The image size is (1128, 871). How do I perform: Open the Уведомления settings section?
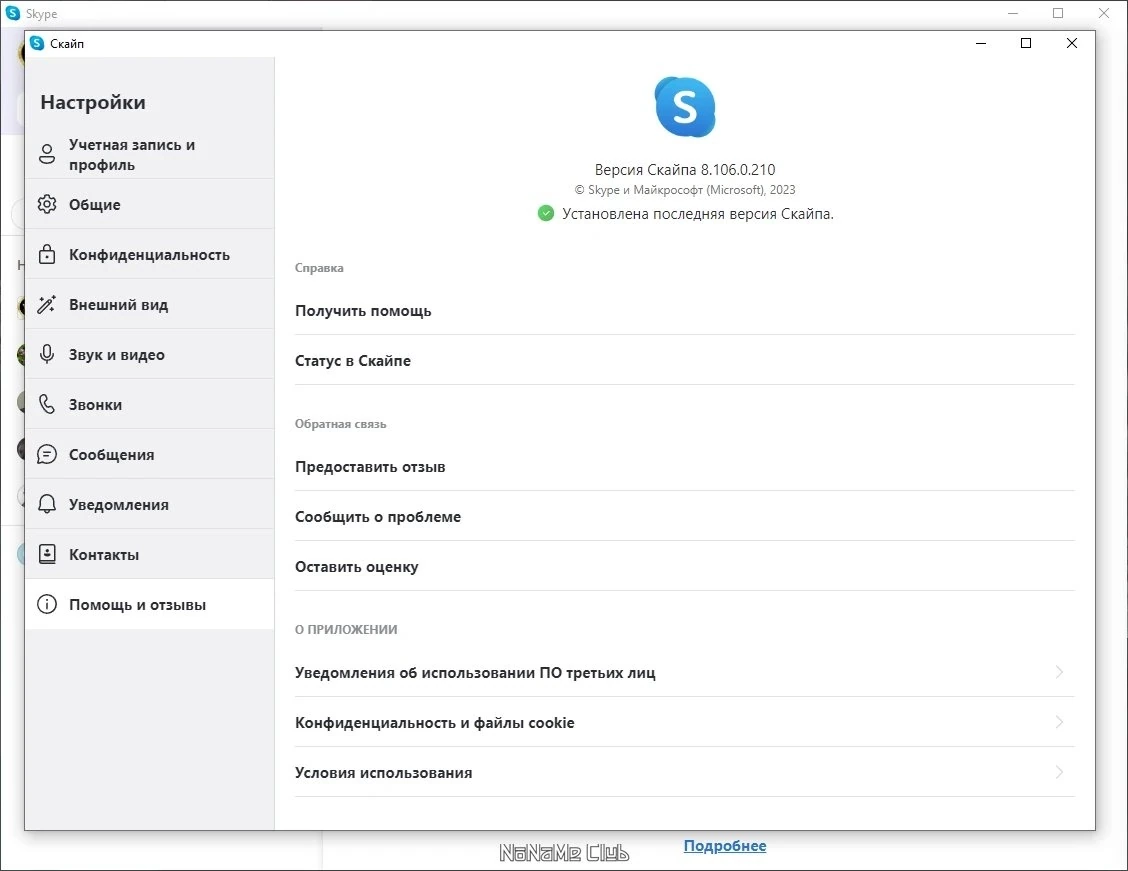coord(150,504)
